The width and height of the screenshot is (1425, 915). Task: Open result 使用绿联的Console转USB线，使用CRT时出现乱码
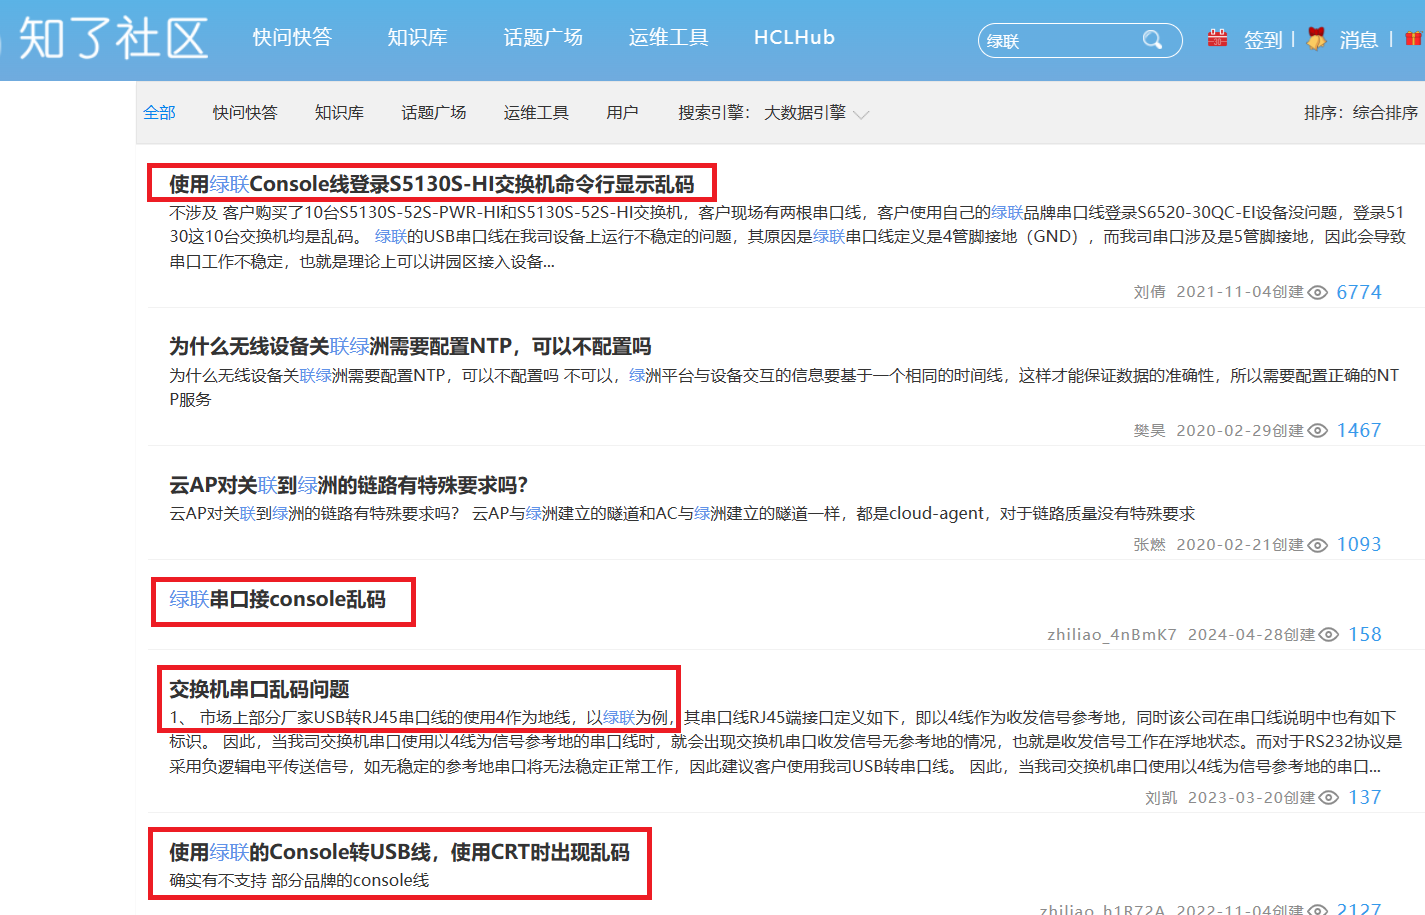(399, 852)
